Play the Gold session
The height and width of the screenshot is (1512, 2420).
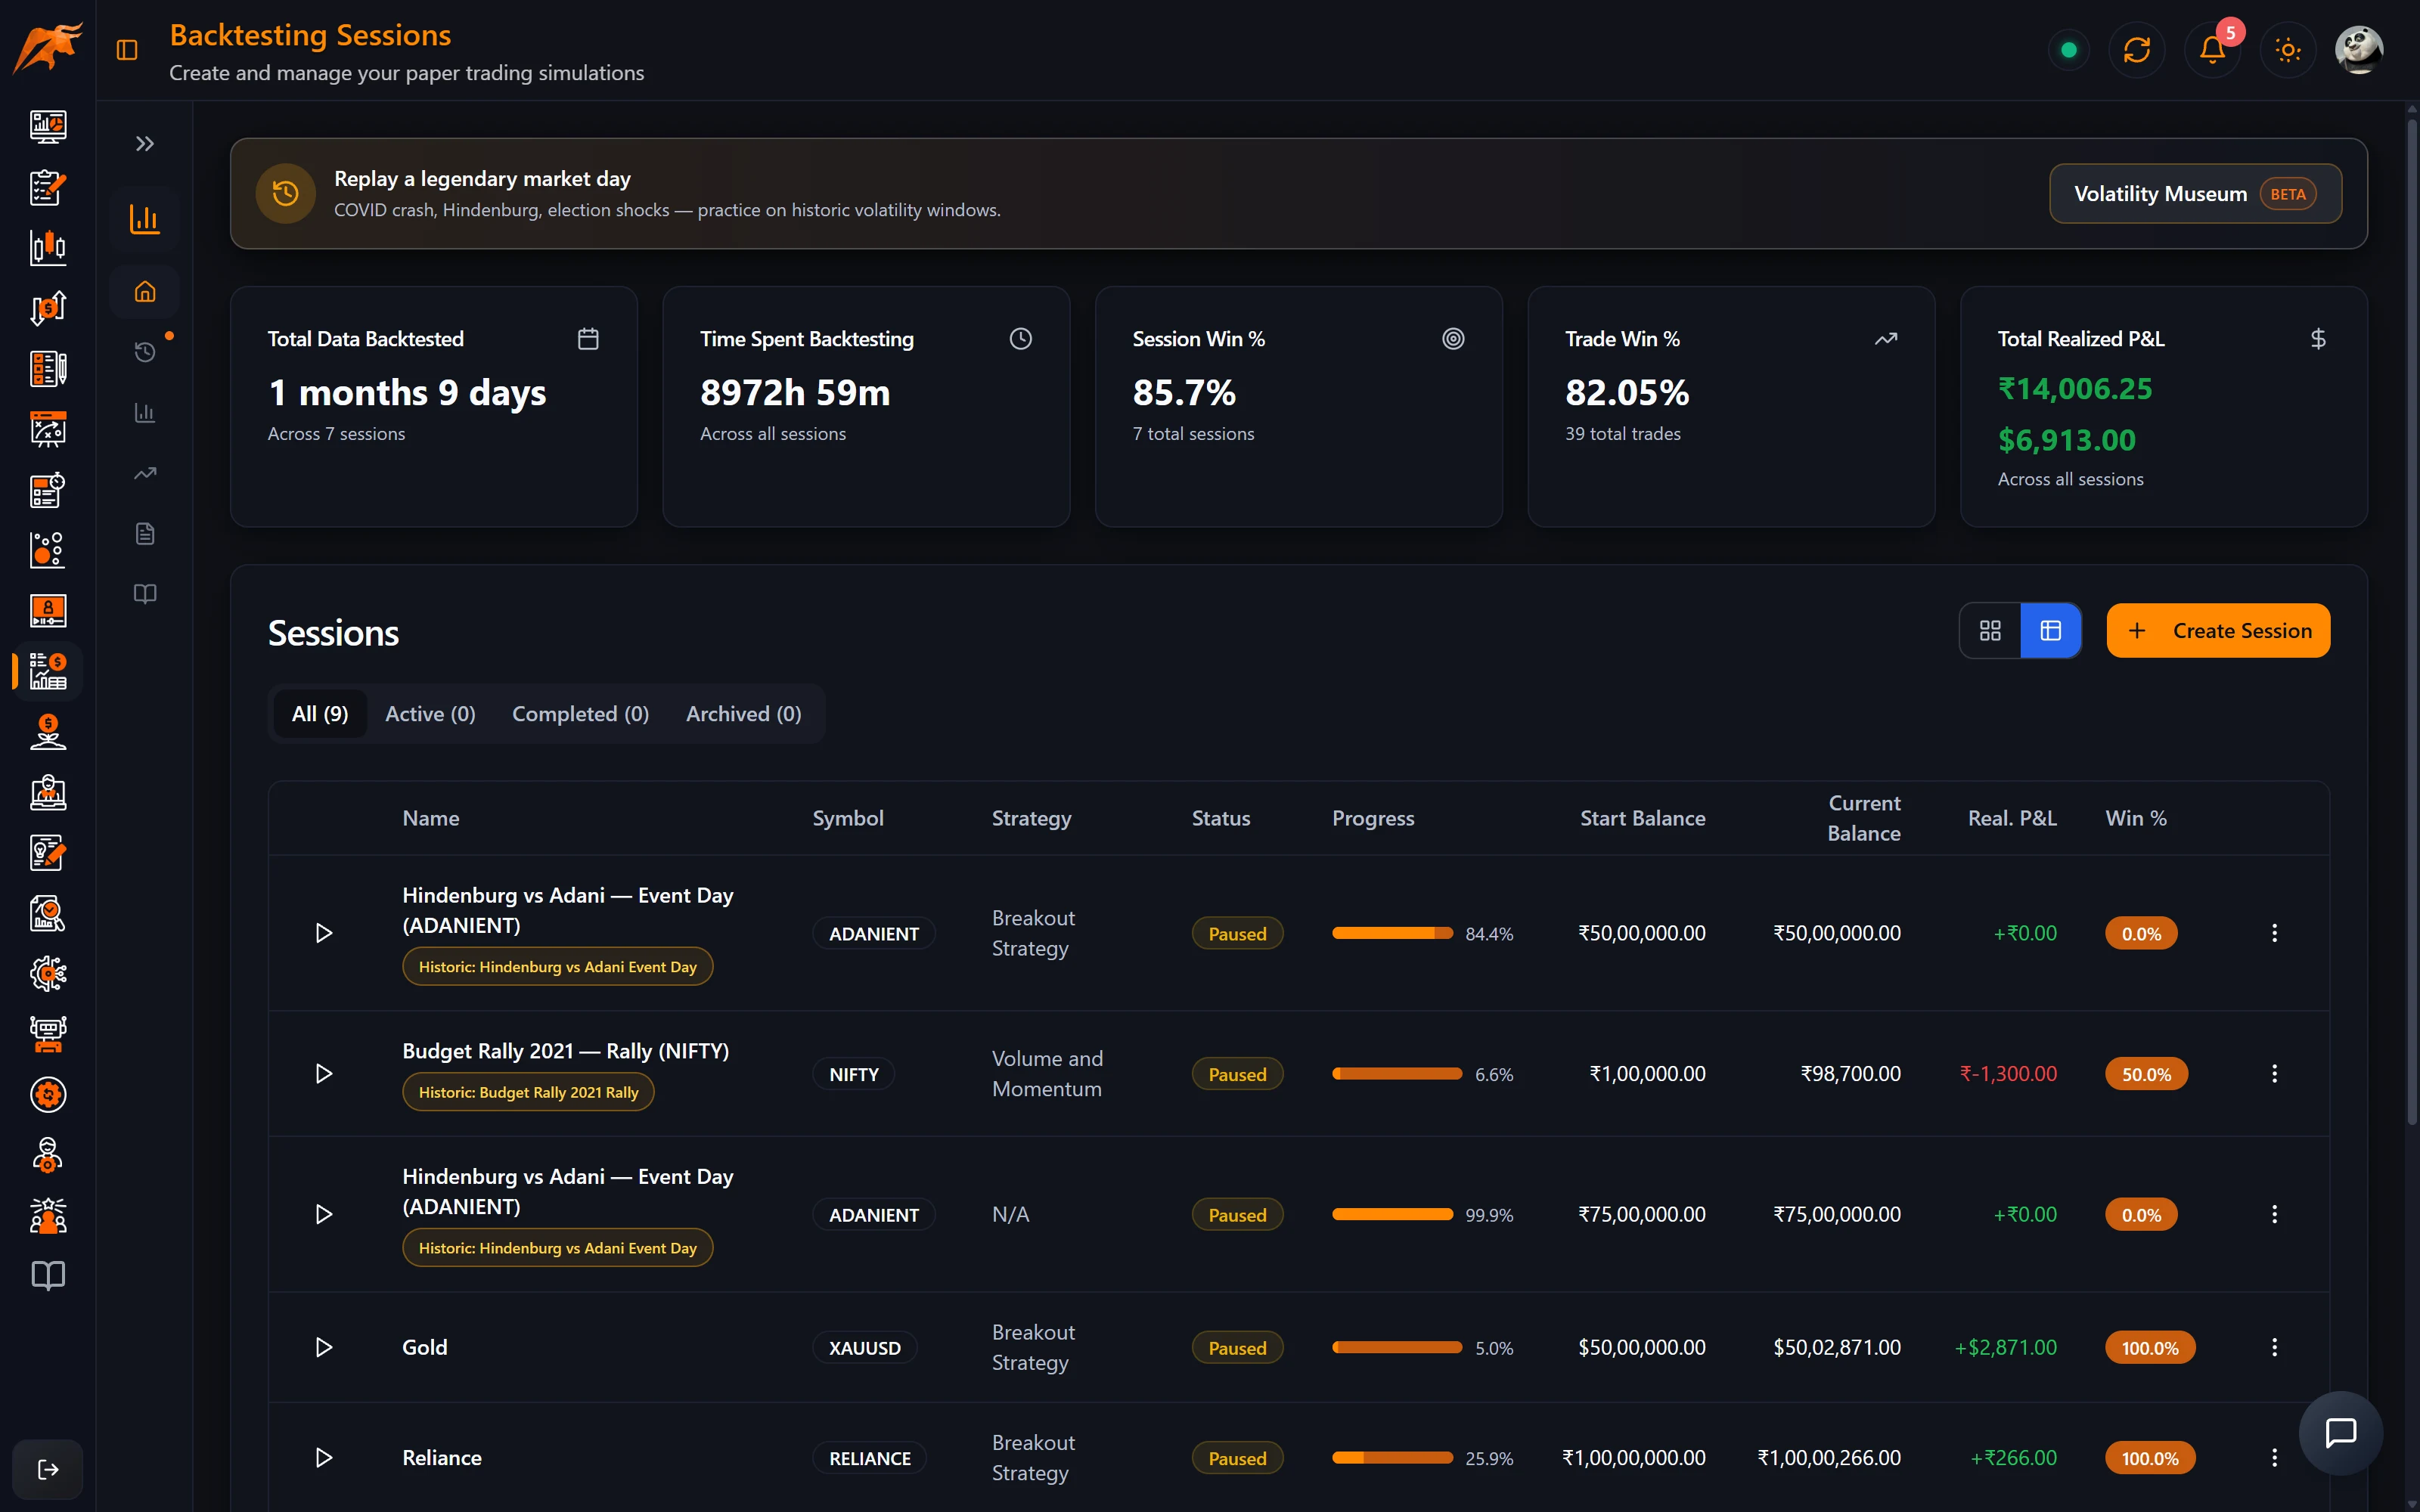323,1348
